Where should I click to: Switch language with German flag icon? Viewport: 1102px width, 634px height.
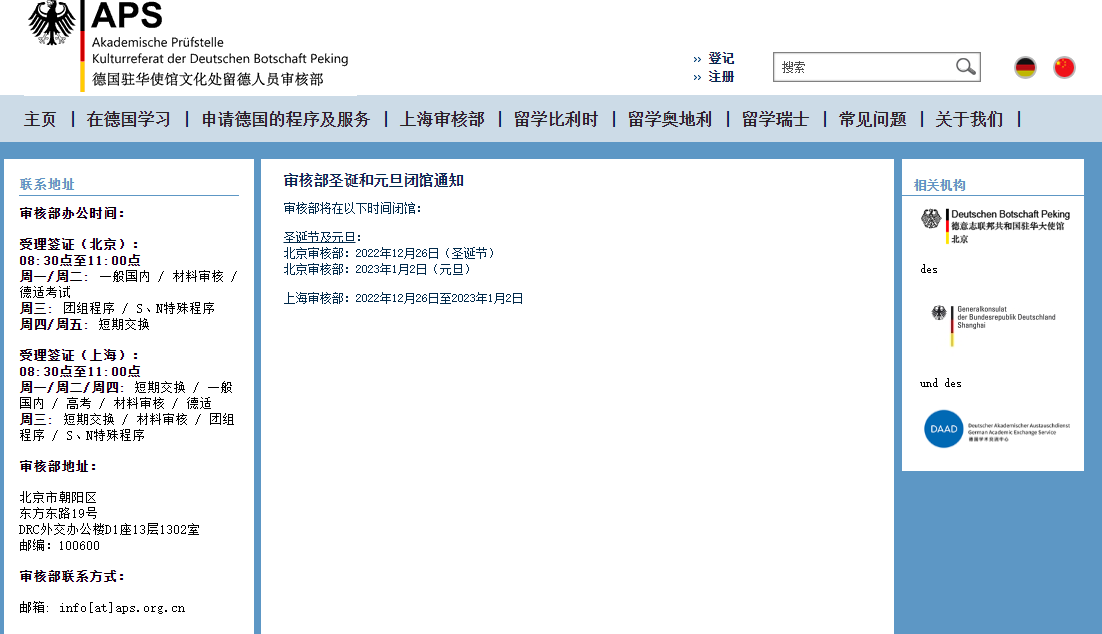pos(1025,68)
